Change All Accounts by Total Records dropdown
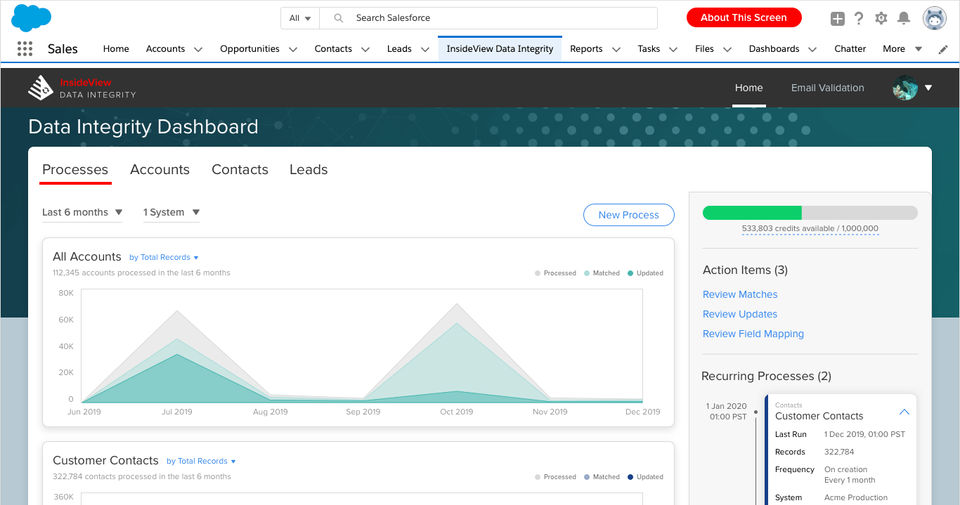This screenshot has height=505, width=960. click(163, 258)
